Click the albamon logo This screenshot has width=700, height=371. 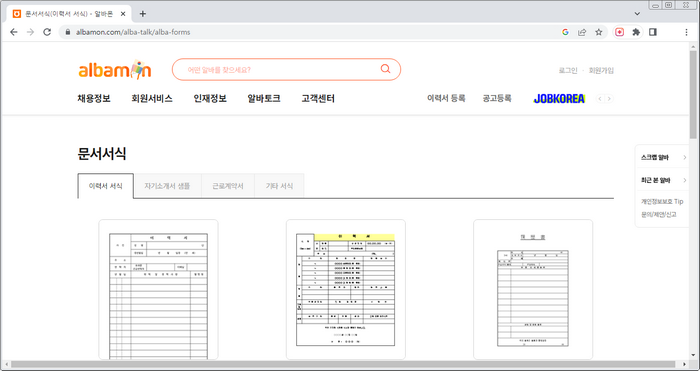(x=115, y=70)
